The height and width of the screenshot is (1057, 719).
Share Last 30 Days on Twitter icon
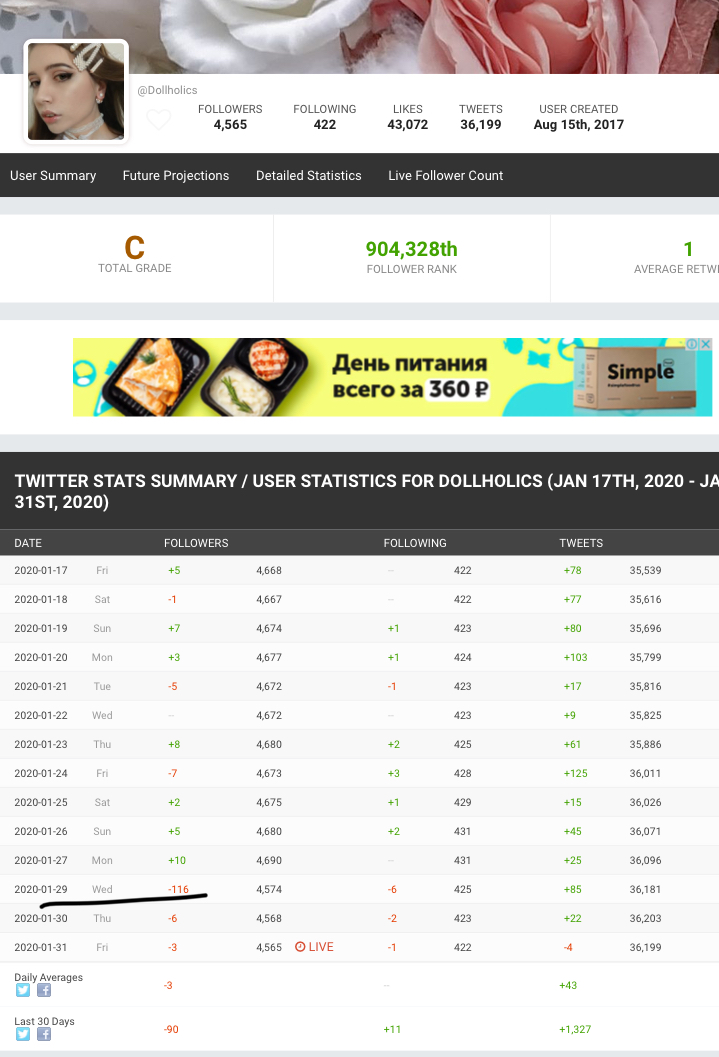[23, 1034]
